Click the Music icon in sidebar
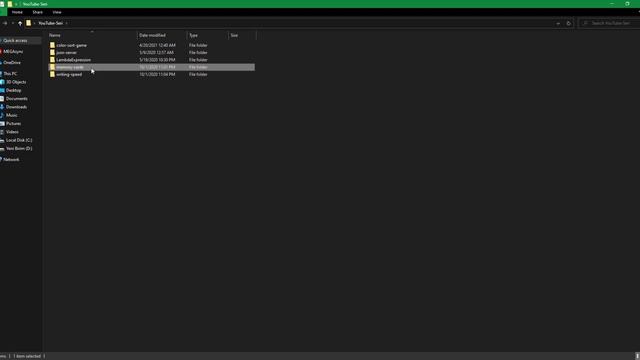This screenshot has height=360, width=640. pos(2,116)
